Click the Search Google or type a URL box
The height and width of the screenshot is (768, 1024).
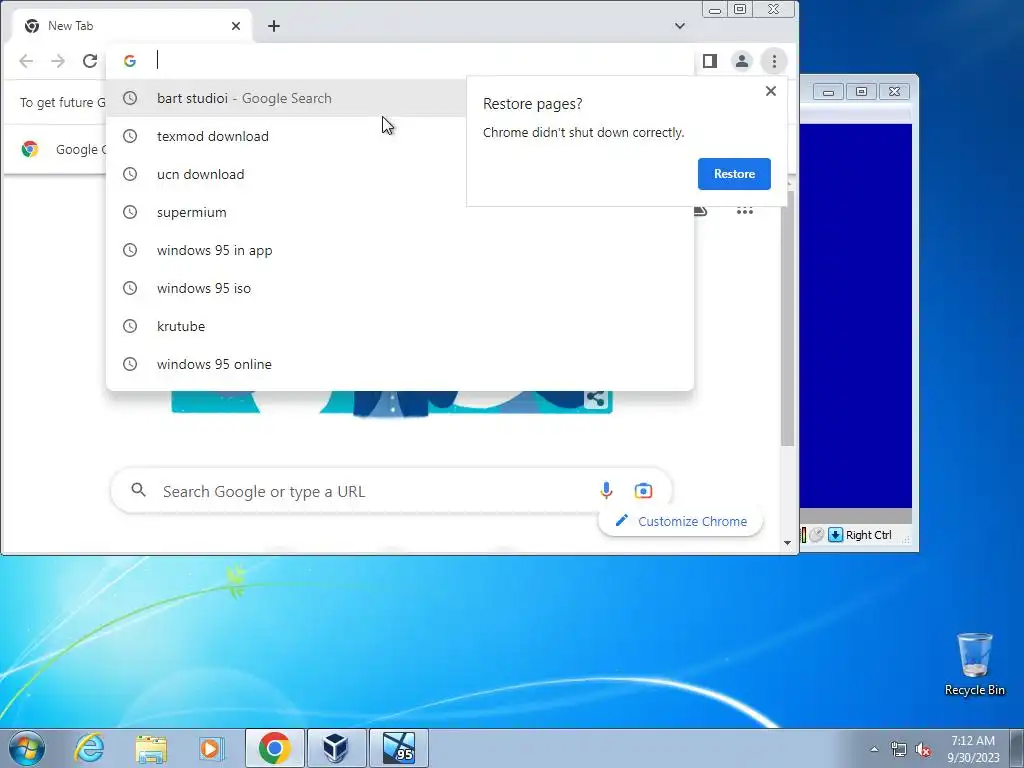tap(392, 491)
